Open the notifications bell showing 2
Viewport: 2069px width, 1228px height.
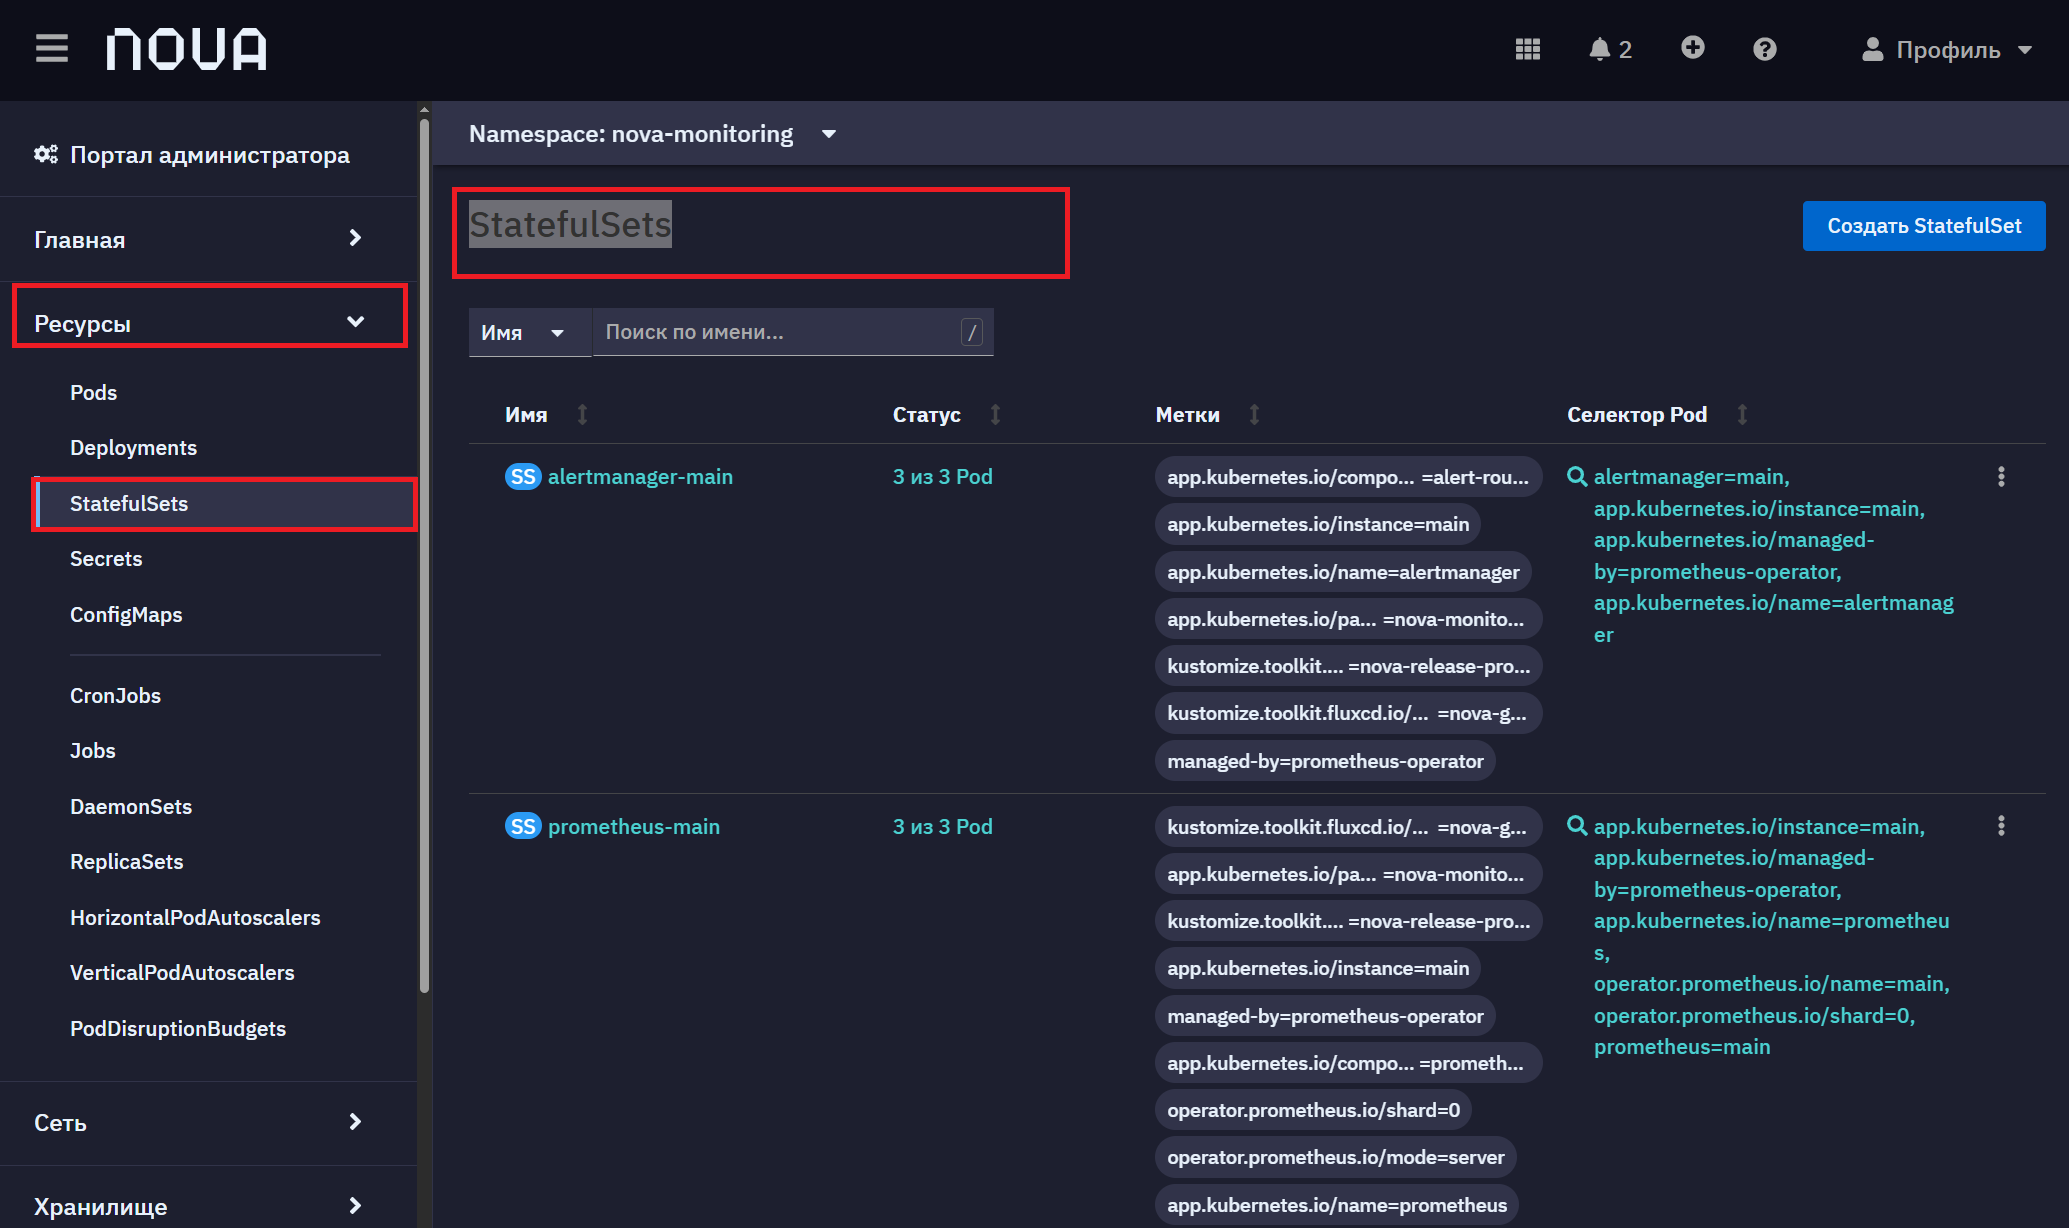(1610, 49)
